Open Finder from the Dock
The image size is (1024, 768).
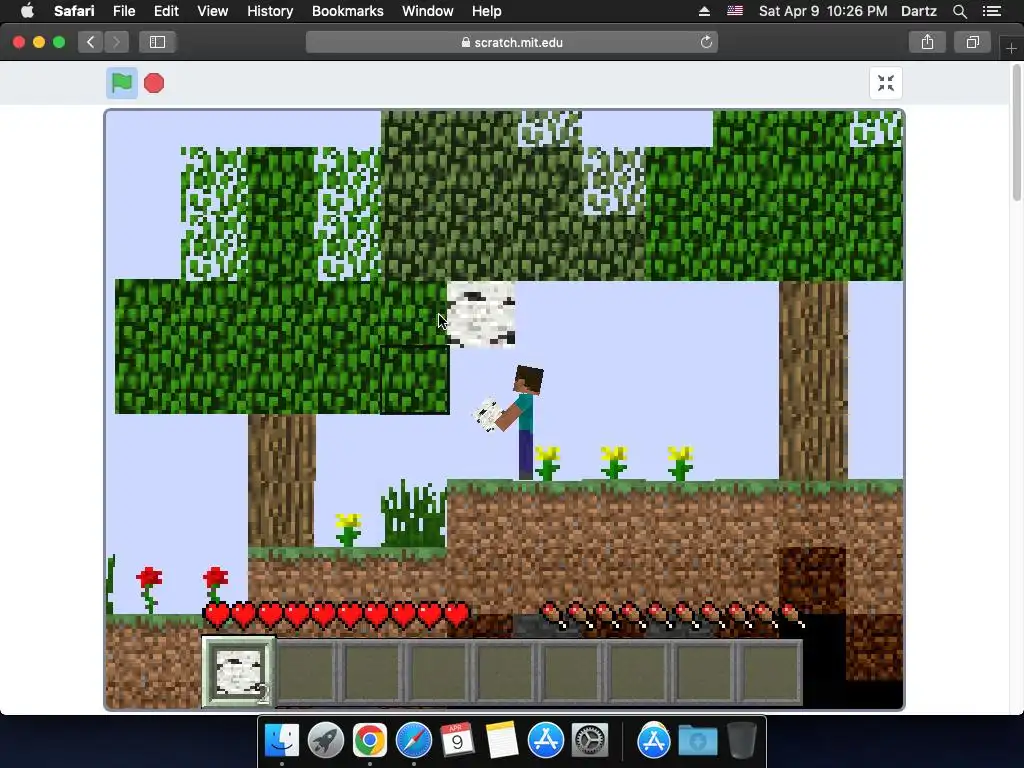[x=281, y=740]
